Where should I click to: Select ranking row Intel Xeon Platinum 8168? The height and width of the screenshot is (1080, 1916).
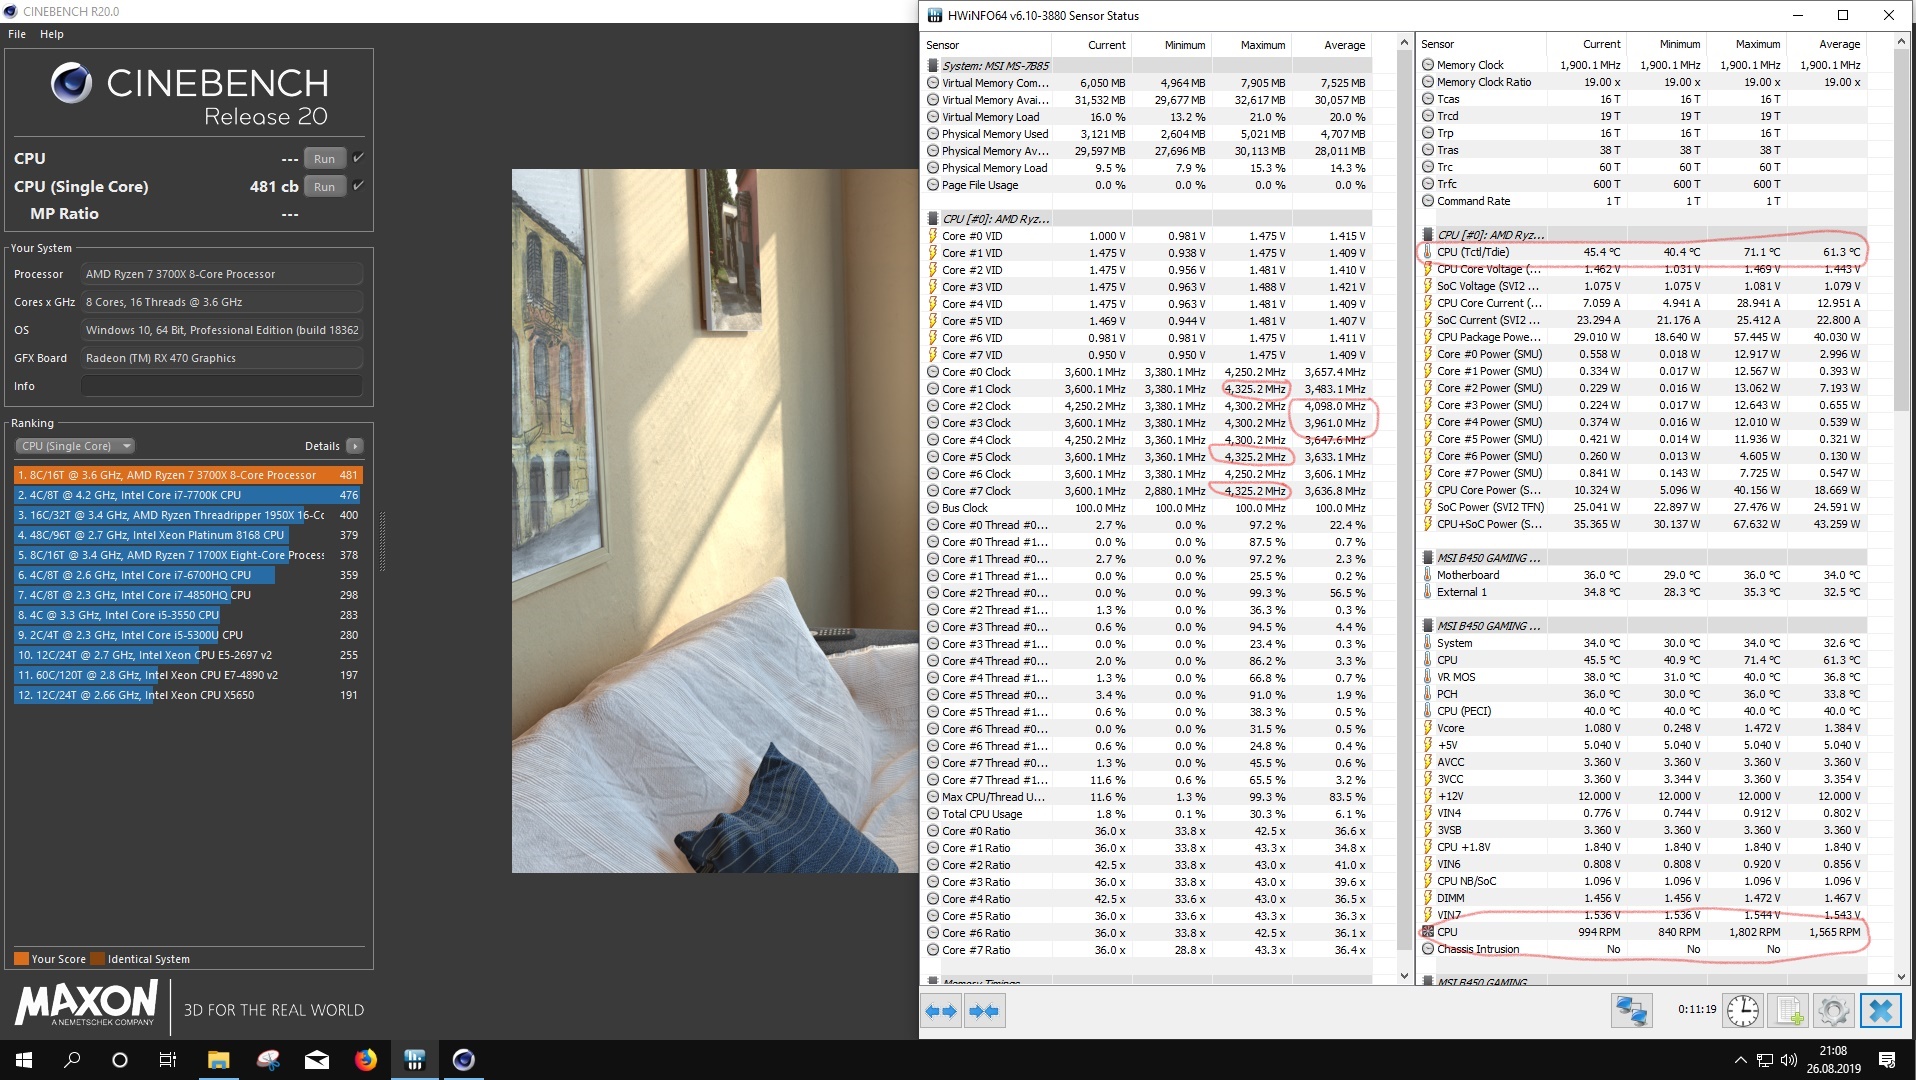click(188, 535)
